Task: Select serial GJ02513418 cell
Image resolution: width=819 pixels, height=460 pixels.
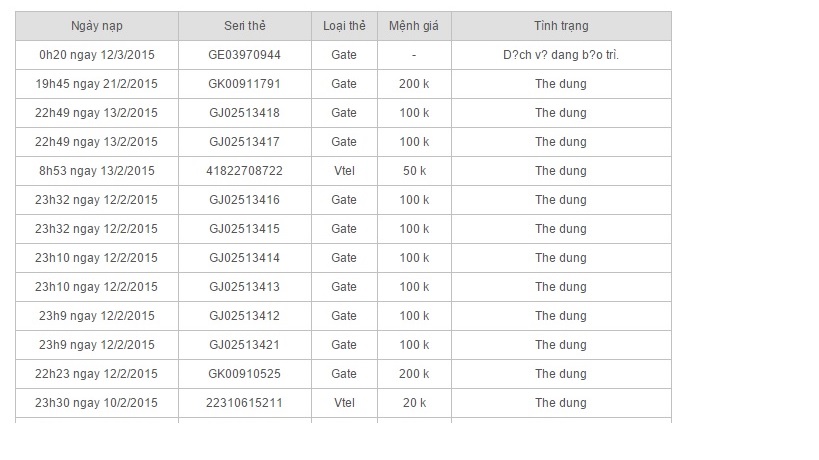Action: pos(244,113)
